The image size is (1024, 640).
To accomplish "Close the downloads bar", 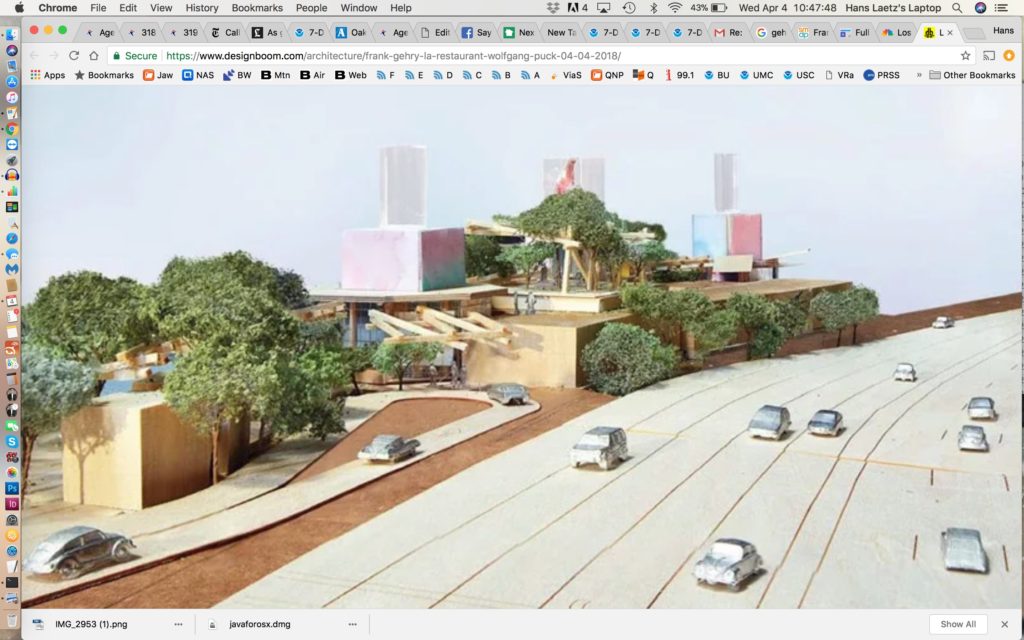I will coord(1004,624).
